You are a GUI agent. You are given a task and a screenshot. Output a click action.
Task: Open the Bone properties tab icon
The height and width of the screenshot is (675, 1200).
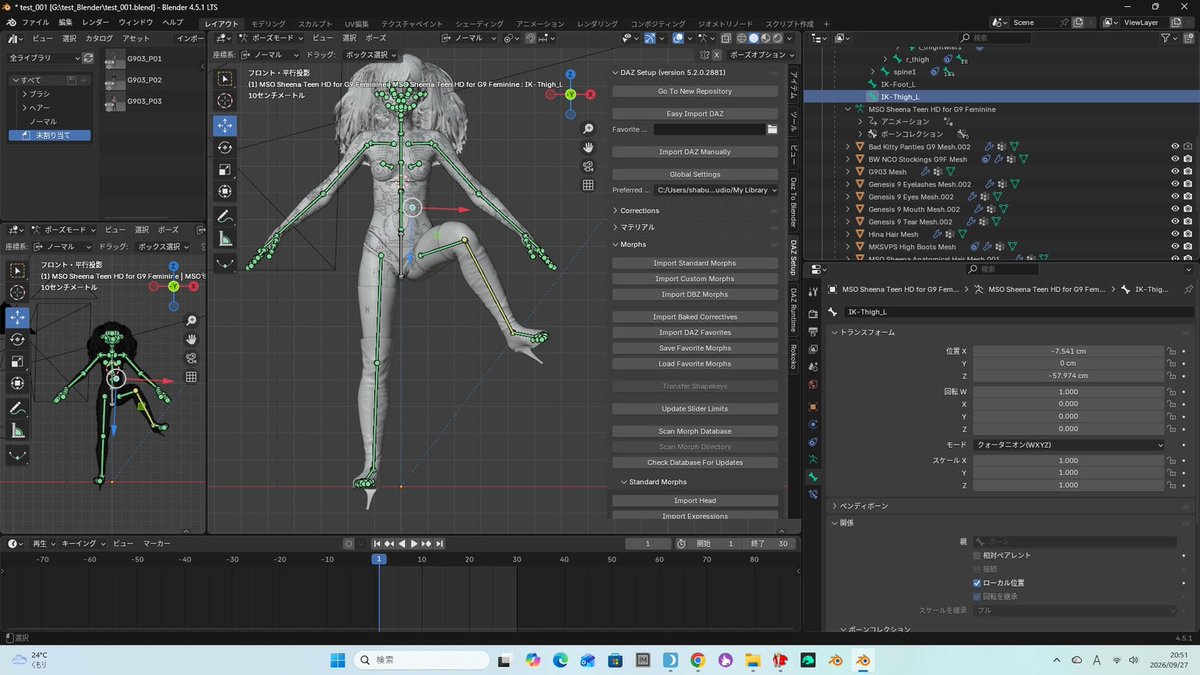tap(813, 477)
